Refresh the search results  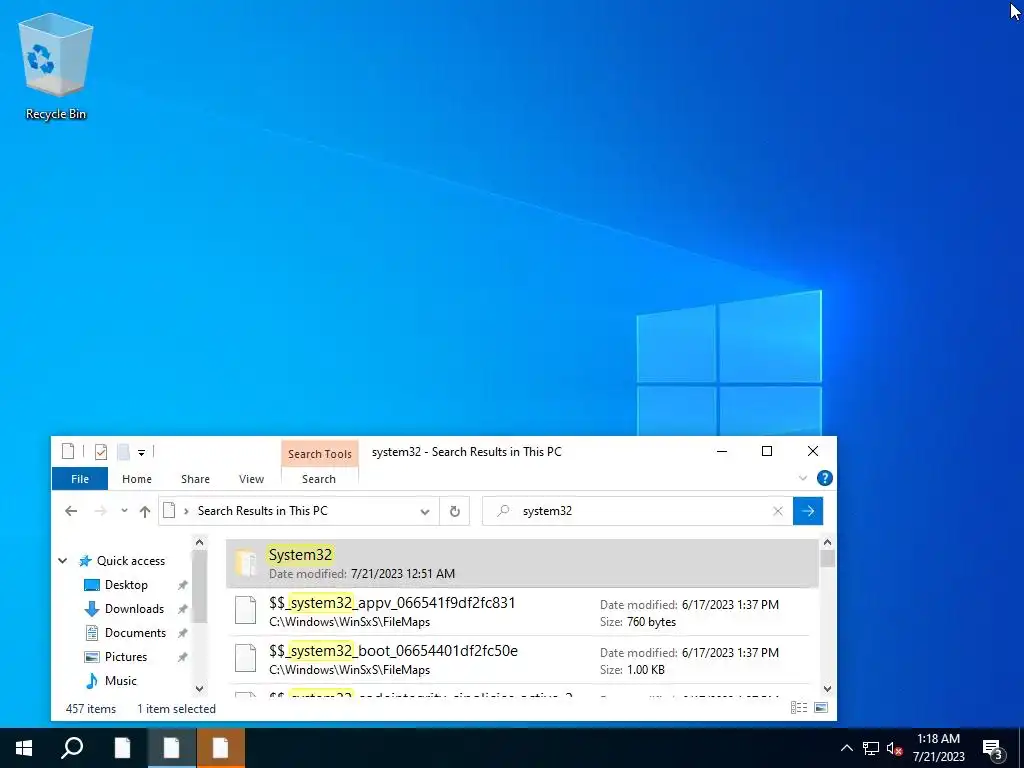455,511
